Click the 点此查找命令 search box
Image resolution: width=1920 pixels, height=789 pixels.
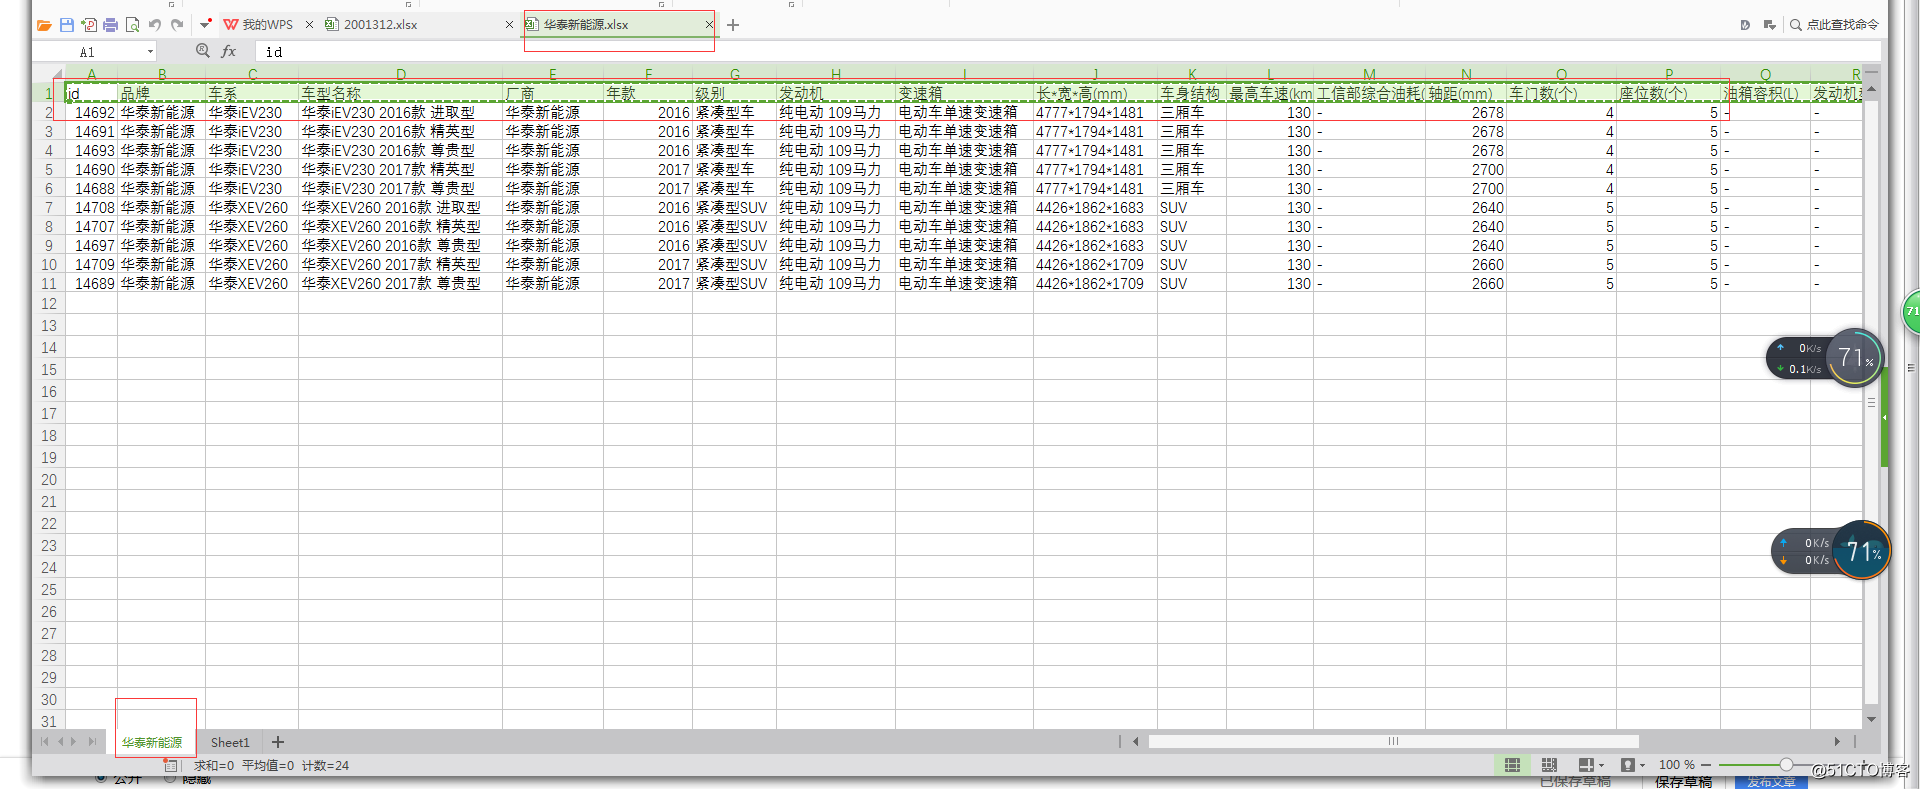coord(1835,25)
